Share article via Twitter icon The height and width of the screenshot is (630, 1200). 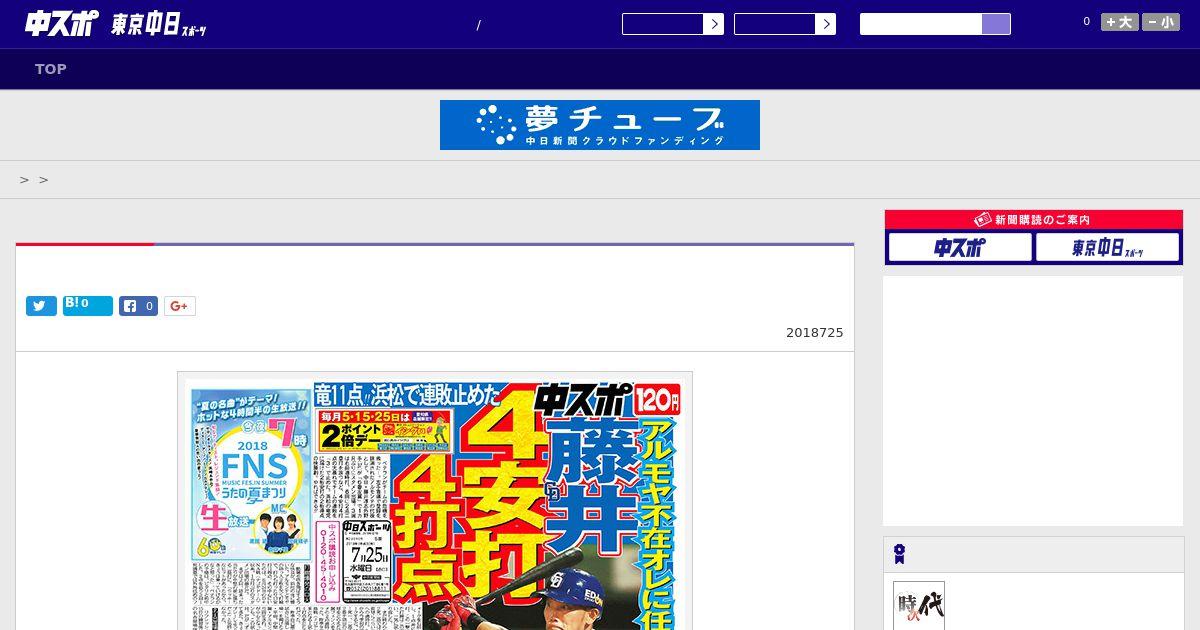(x=41, y=306)
